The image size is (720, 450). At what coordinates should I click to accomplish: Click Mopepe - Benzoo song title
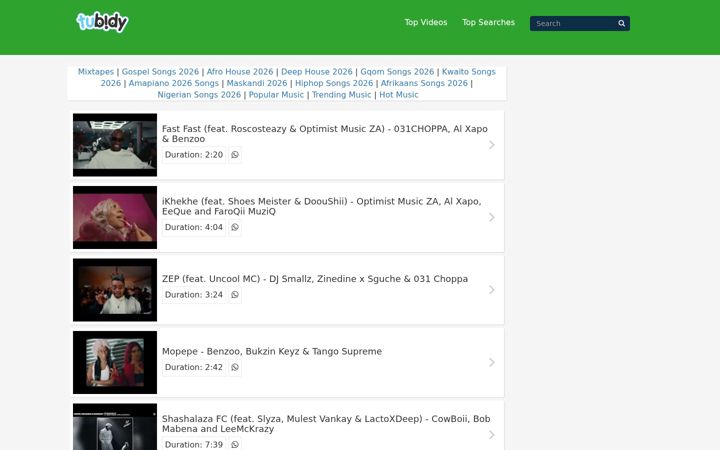tap(272, 351)
